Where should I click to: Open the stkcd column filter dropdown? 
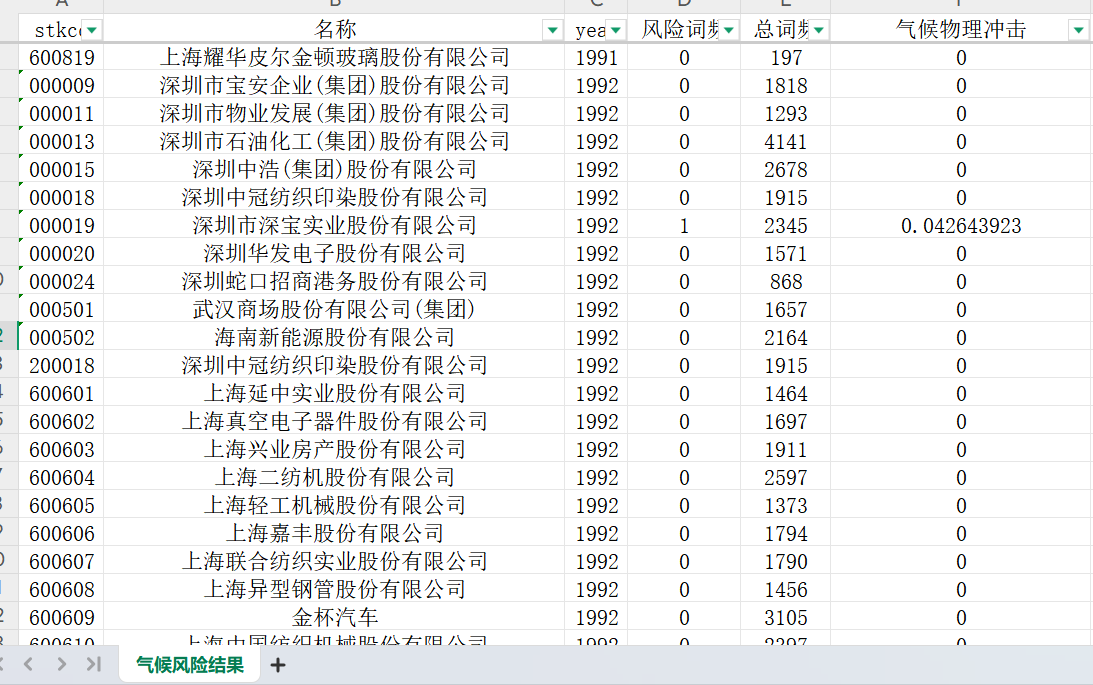click(x=91, y=30)
